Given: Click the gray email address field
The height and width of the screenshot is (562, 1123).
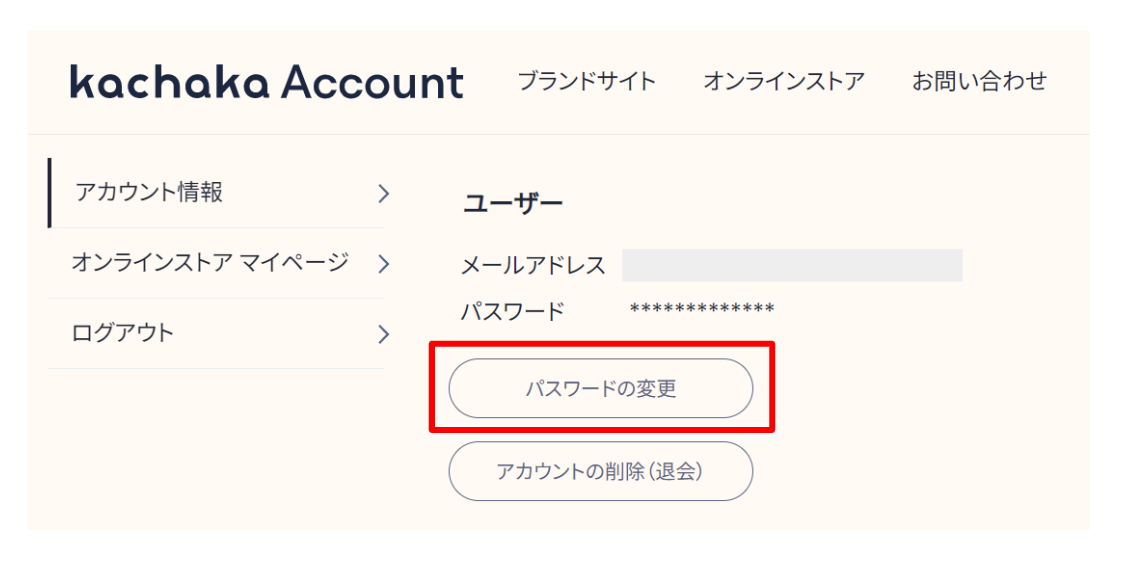Looking at the screenshot, I should tap(791, 265).
